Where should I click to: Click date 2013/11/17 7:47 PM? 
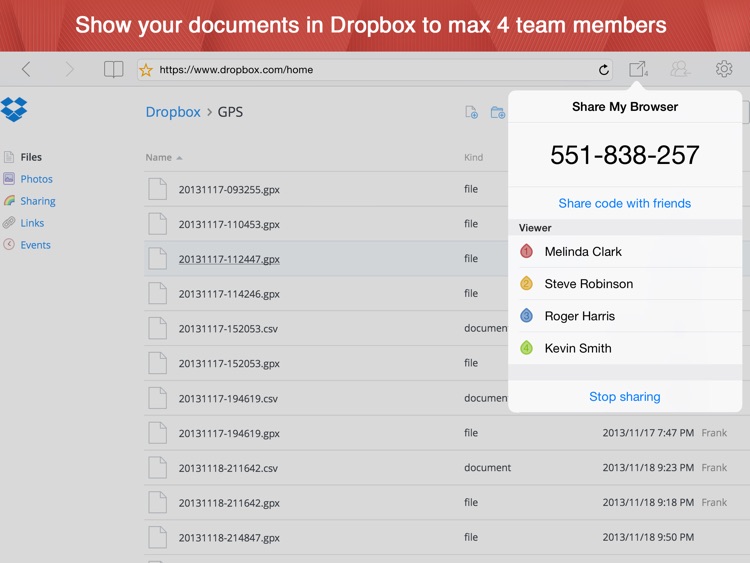pos(648,433)
